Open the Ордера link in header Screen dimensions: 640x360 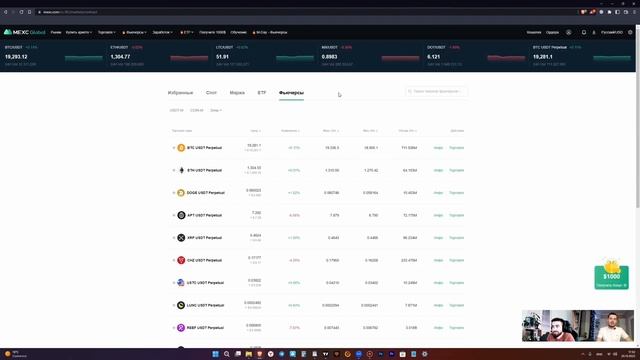[x=552, y=32]
